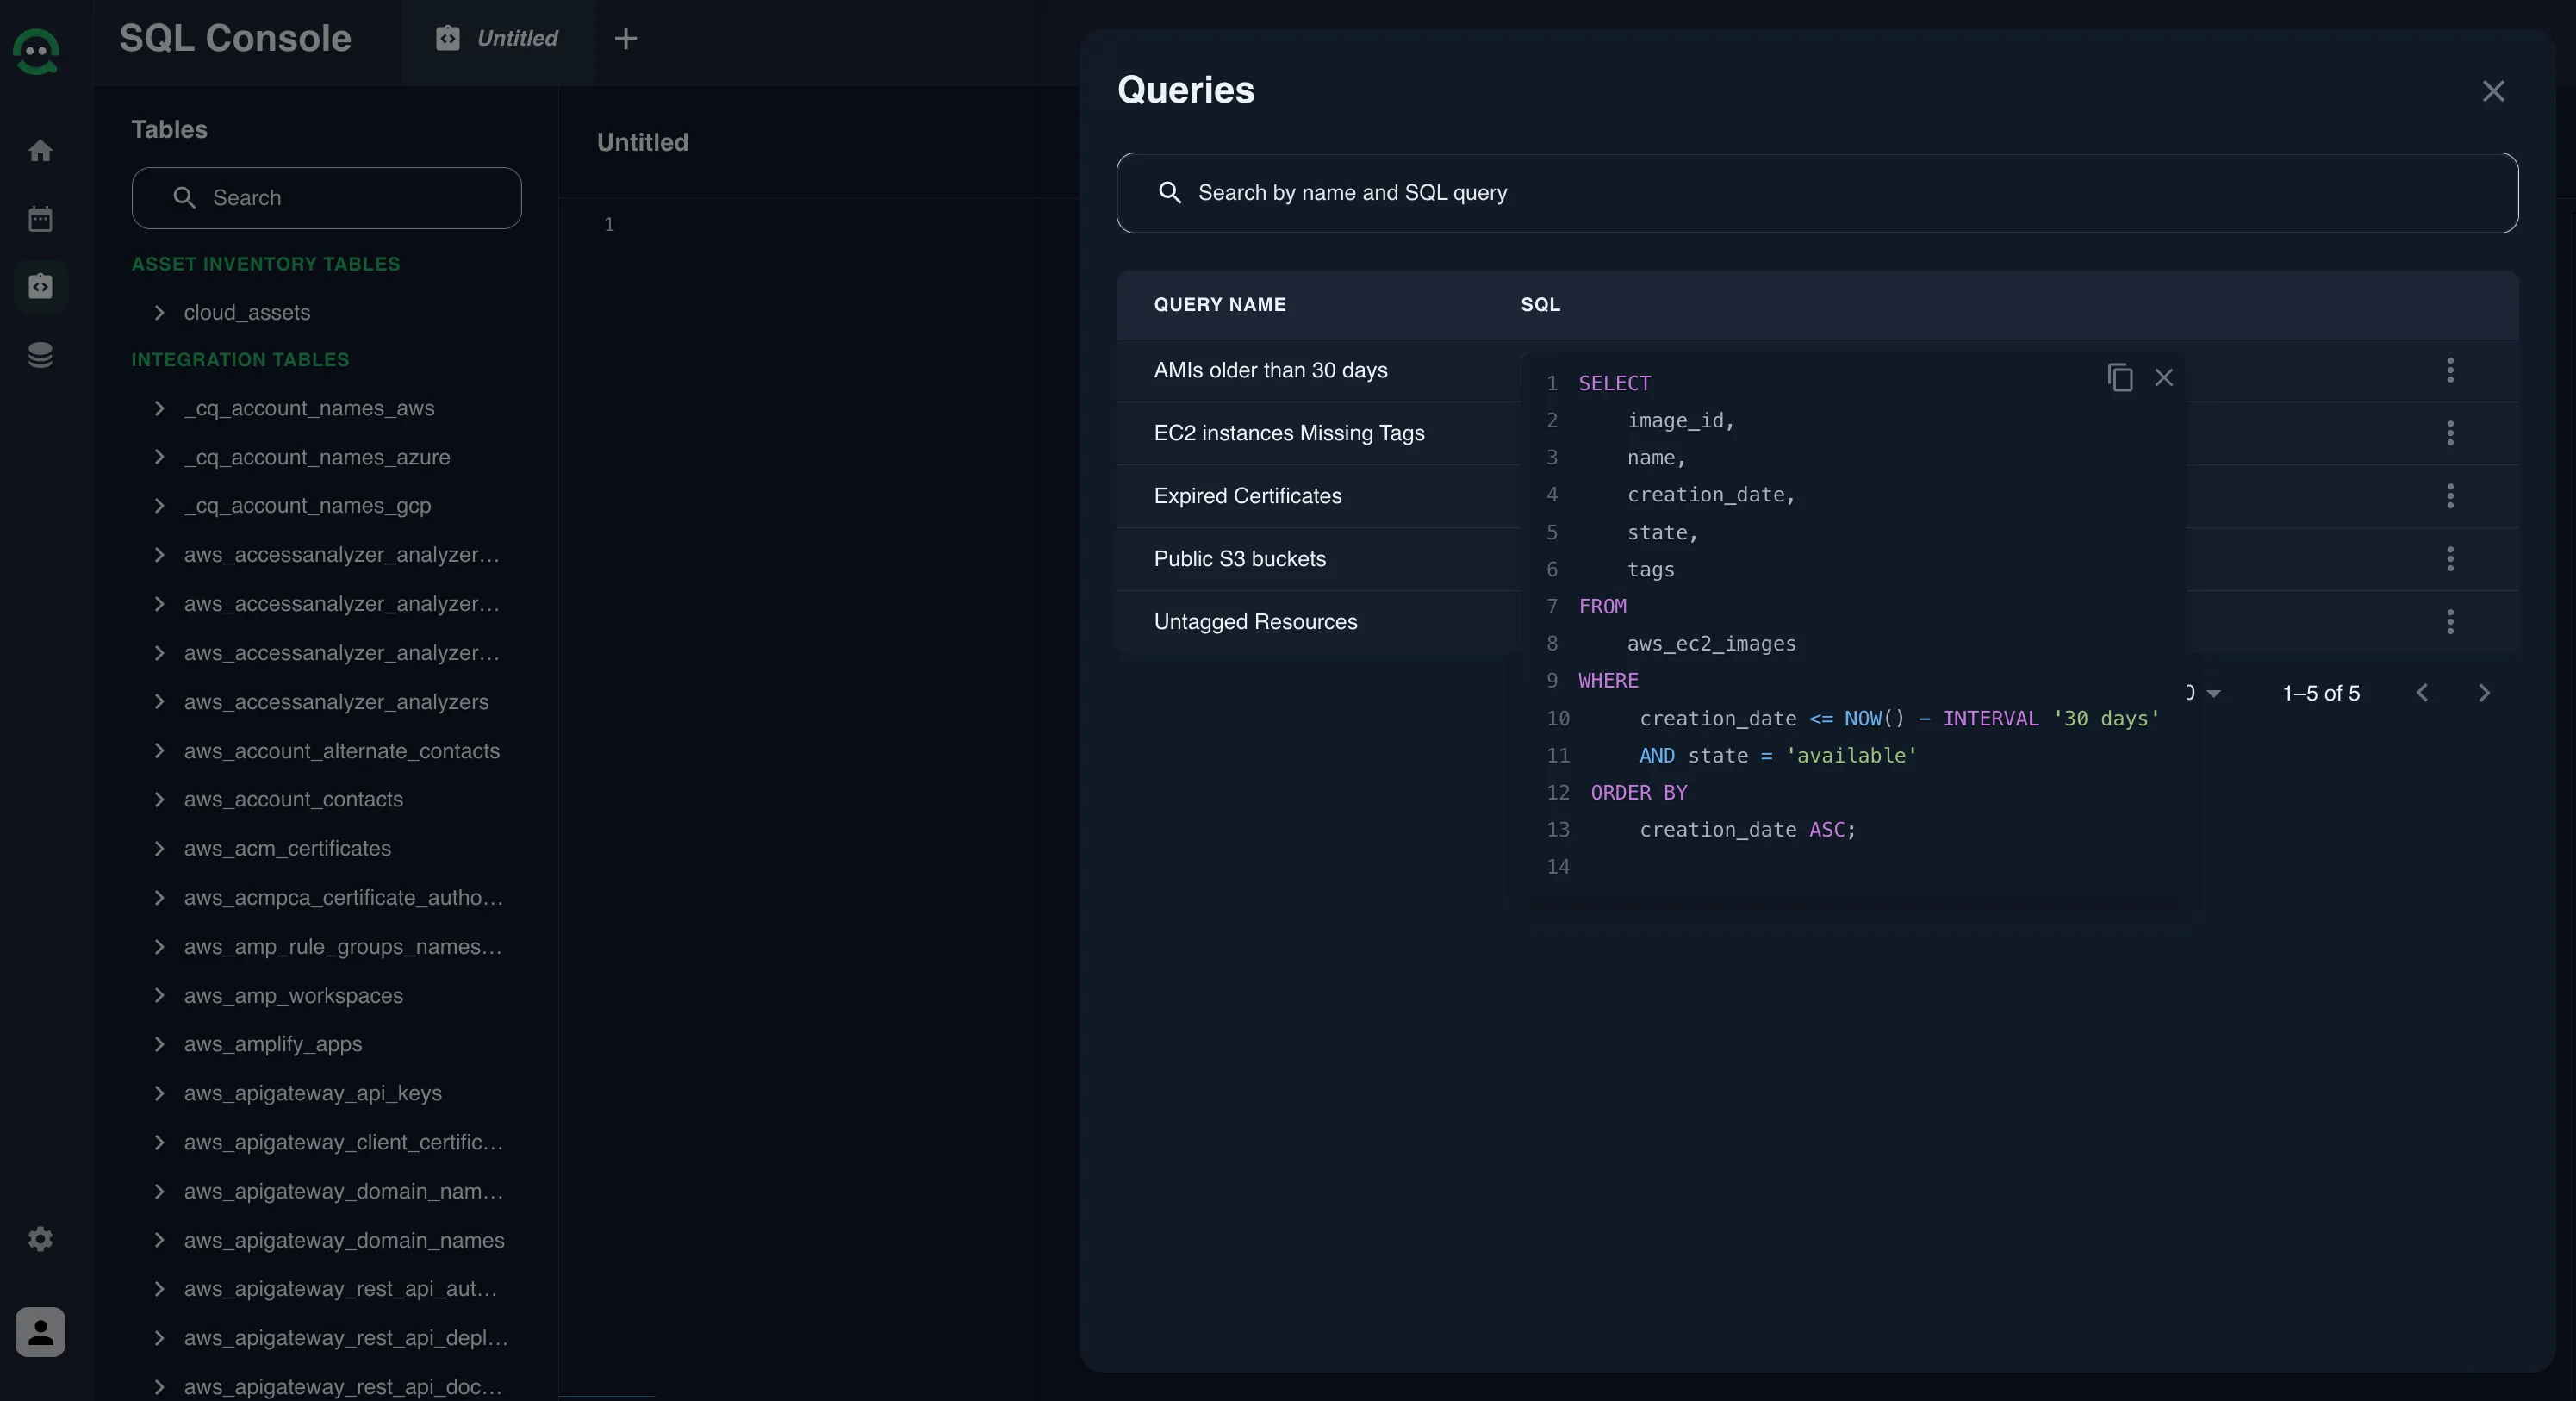The image size is (2576, 1401).
Task: Select the Expired Certificates query
Action: pyautogui.click(x=1247, y=496)
